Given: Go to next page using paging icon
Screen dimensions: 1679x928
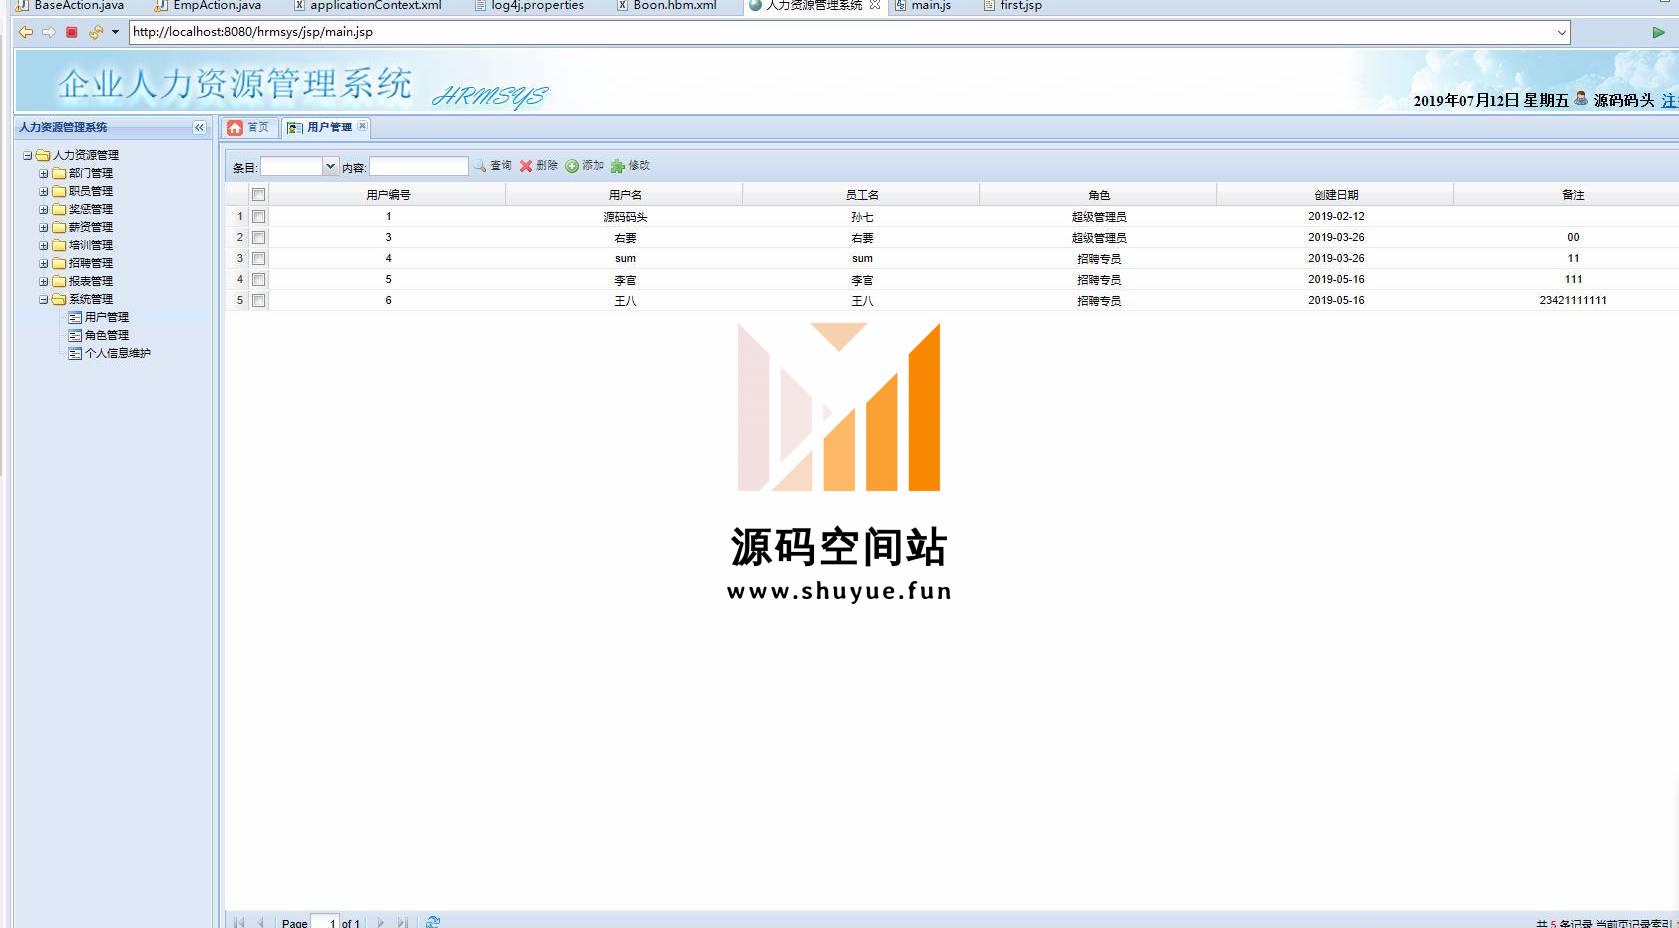Looking at the screenshot, I should click(x=381, y=922).
